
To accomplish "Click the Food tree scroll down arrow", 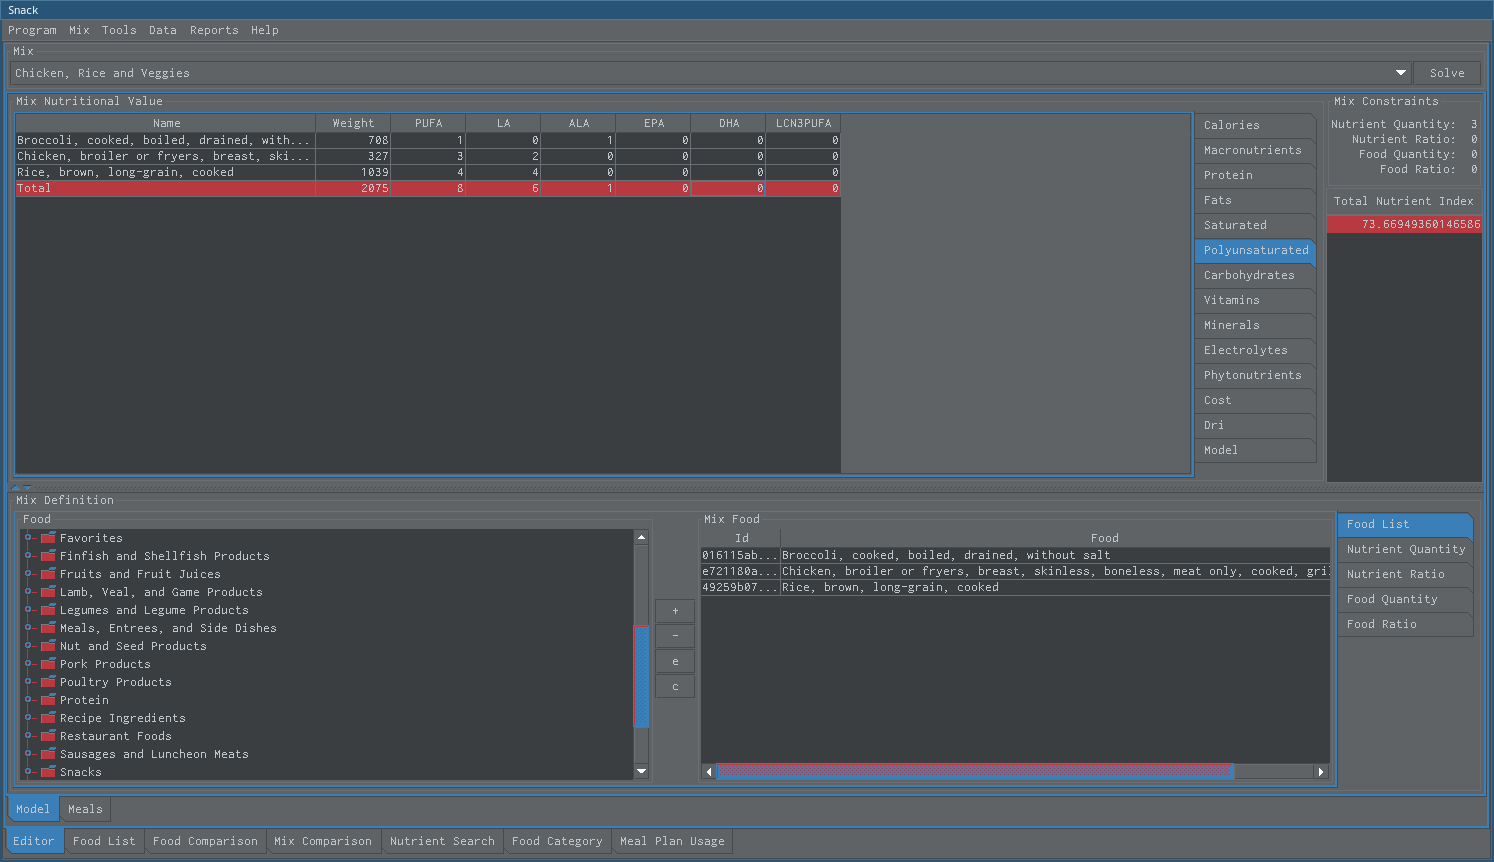I will (x=642, y=772).
